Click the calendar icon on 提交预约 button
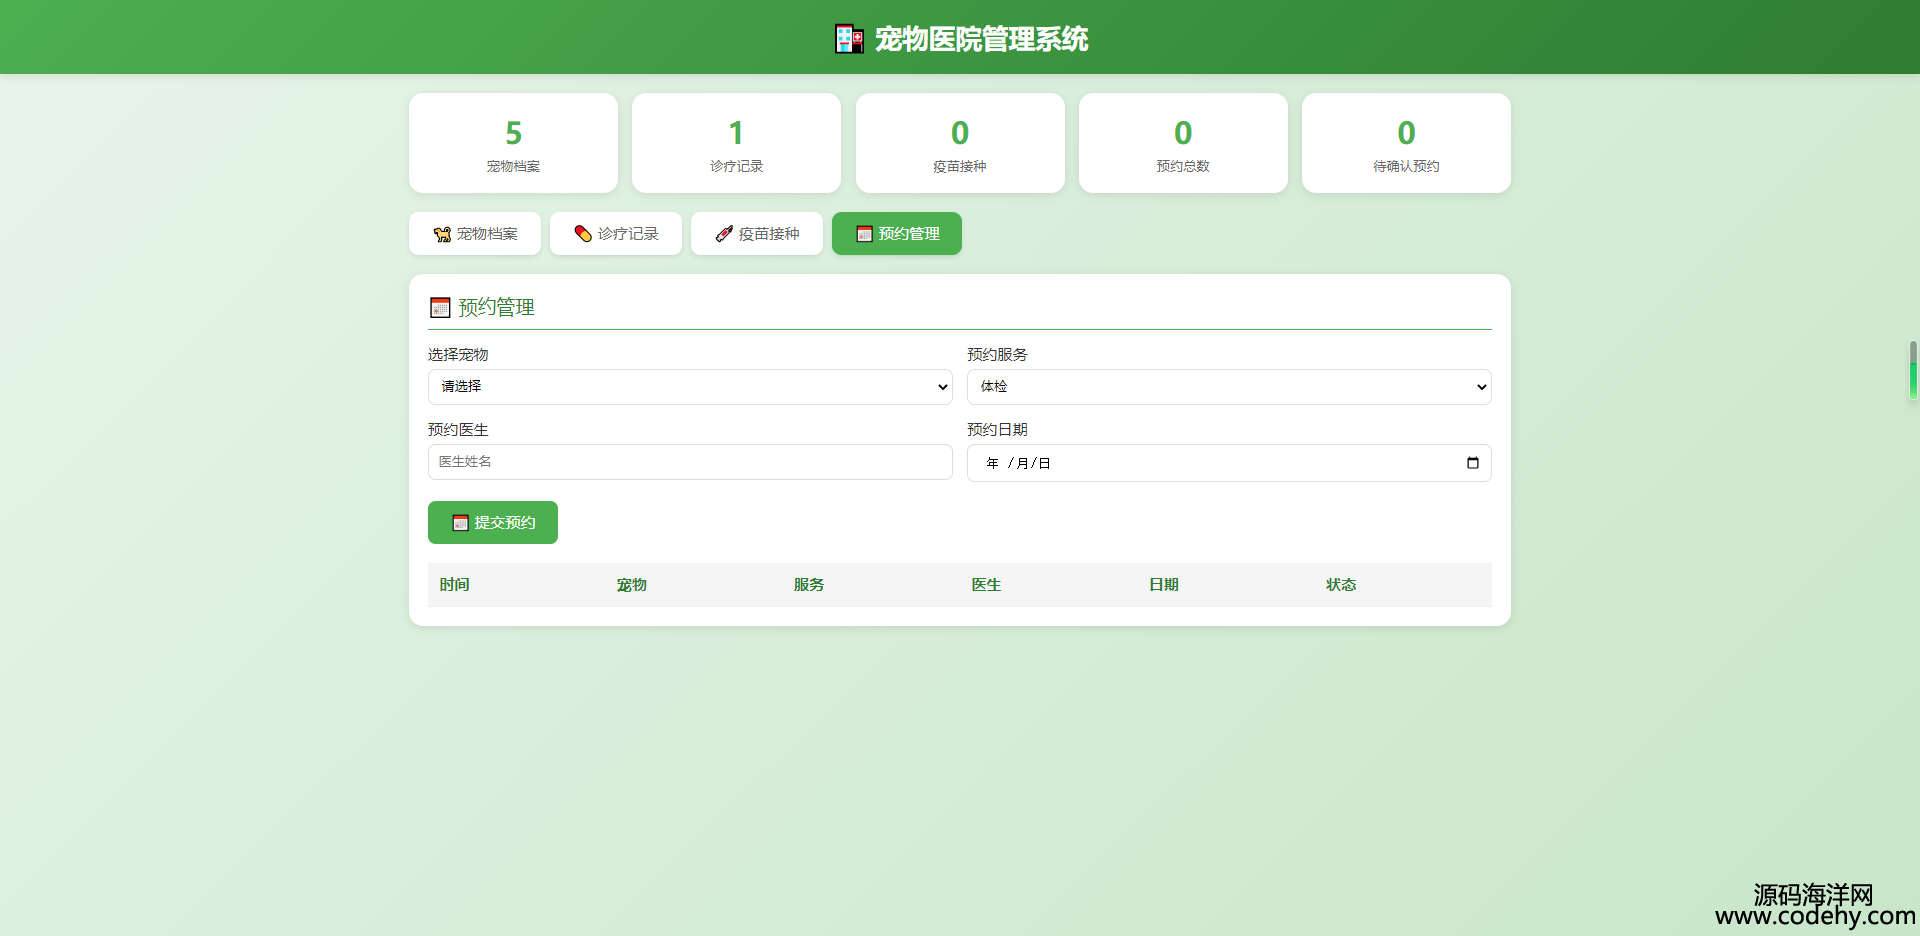Image resolution: width=1920 pixels, height=936 pixels. pyautogui.click(x=460, y=523)
